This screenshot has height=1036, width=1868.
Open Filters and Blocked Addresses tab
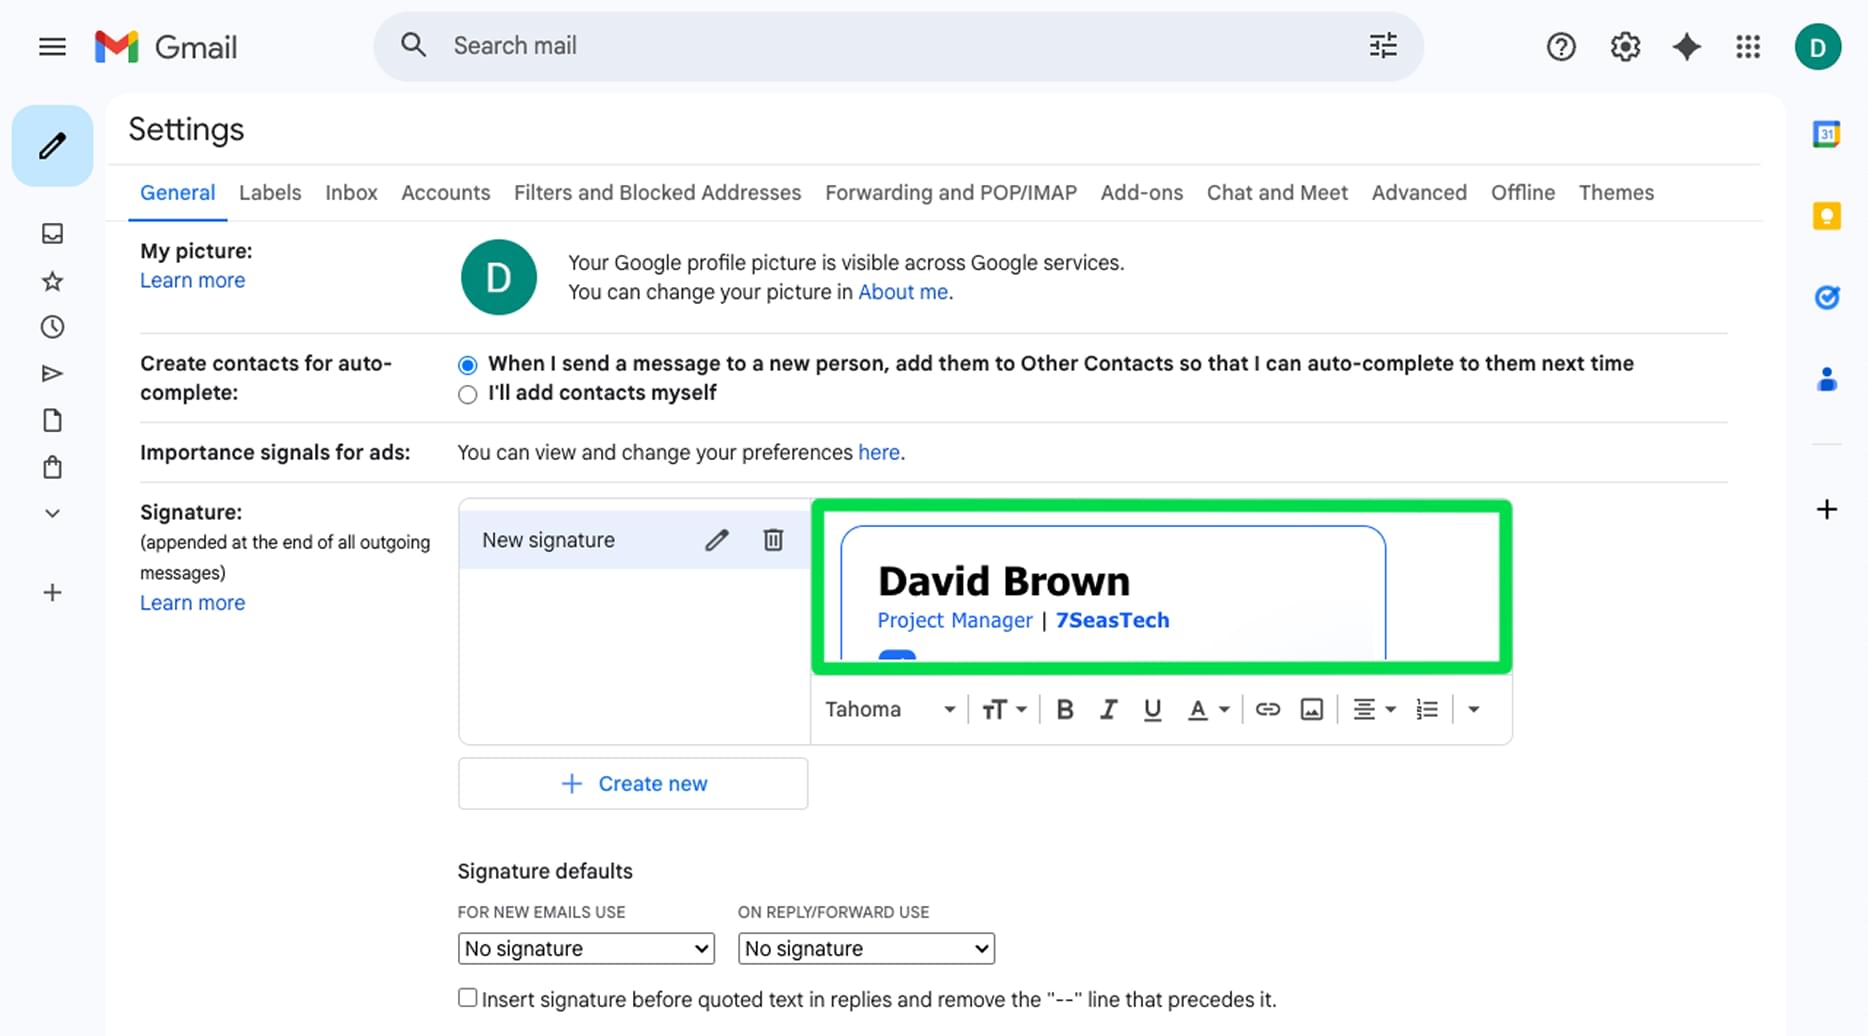[657, 192]
